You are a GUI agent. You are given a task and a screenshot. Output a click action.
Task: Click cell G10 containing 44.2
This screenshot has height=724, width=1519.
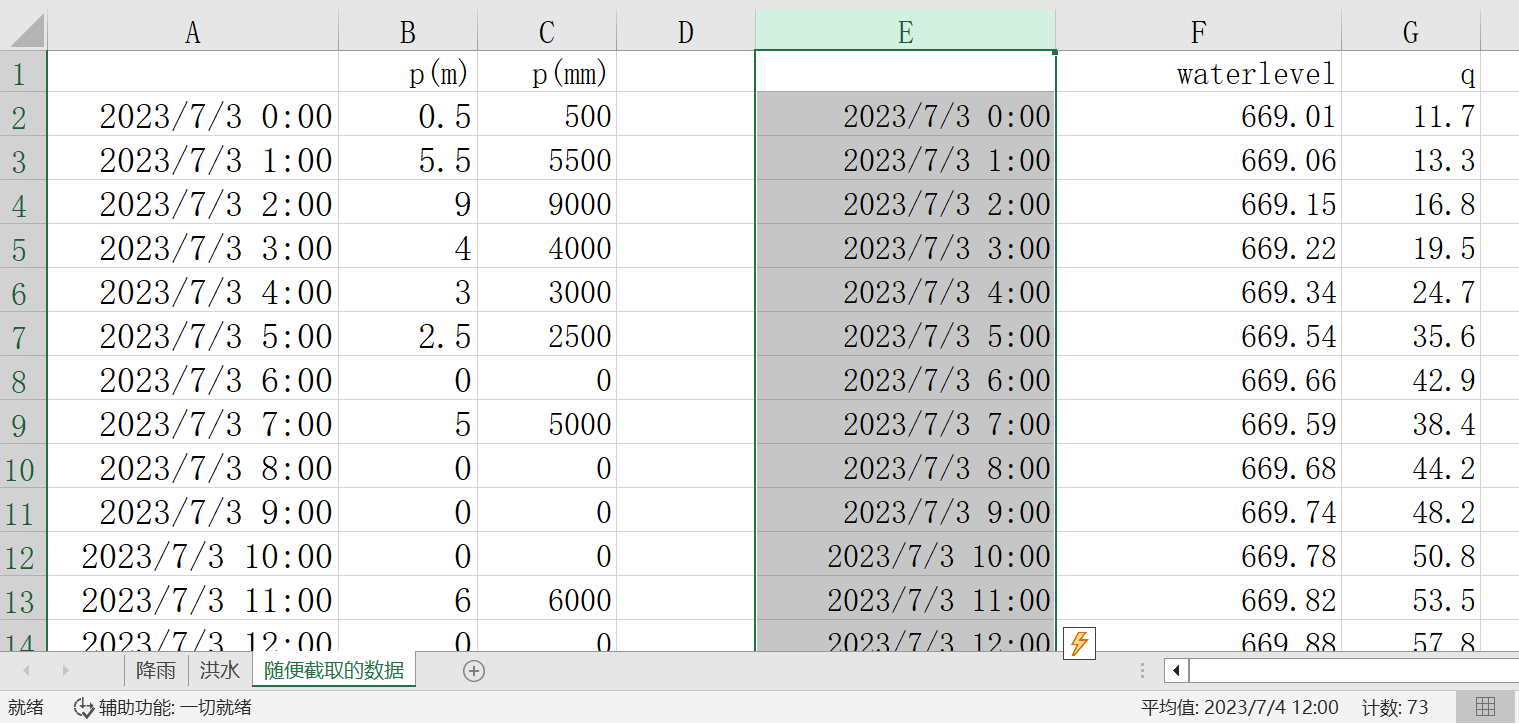(x=1411, y=468)
